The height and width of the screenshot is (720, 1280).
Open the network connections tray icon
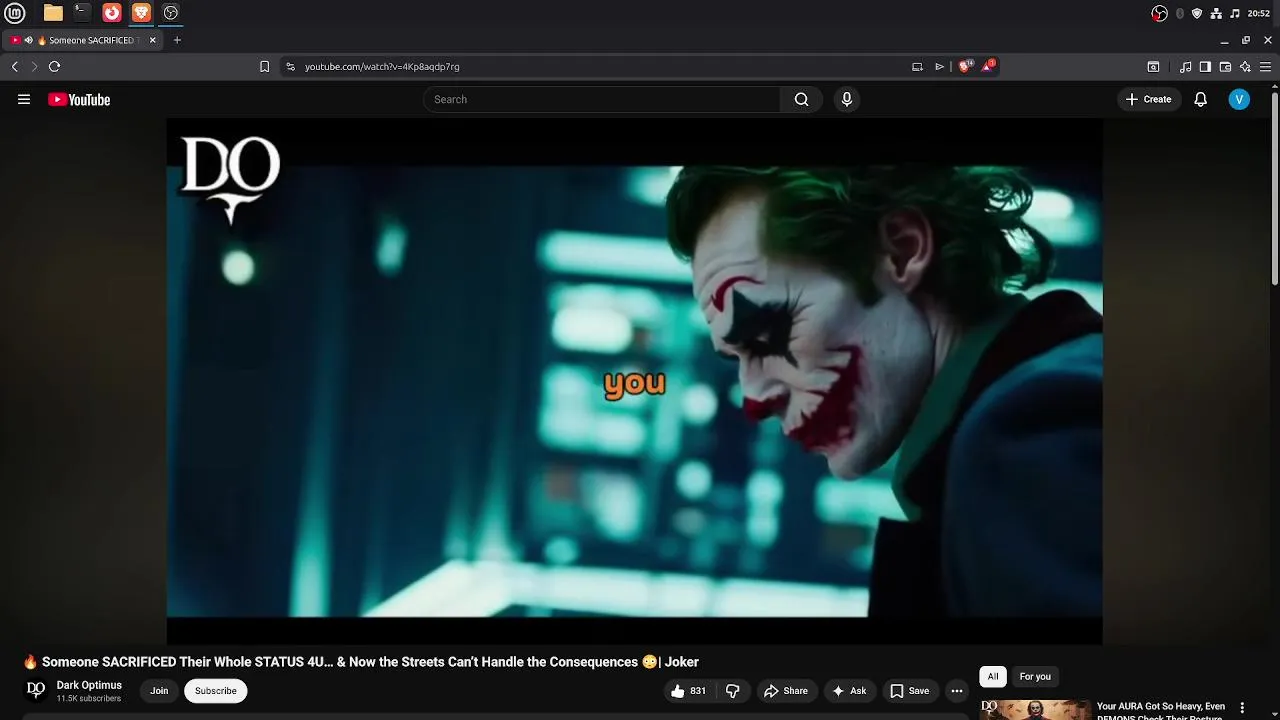pyautogui.click(x=1216, y=13)
